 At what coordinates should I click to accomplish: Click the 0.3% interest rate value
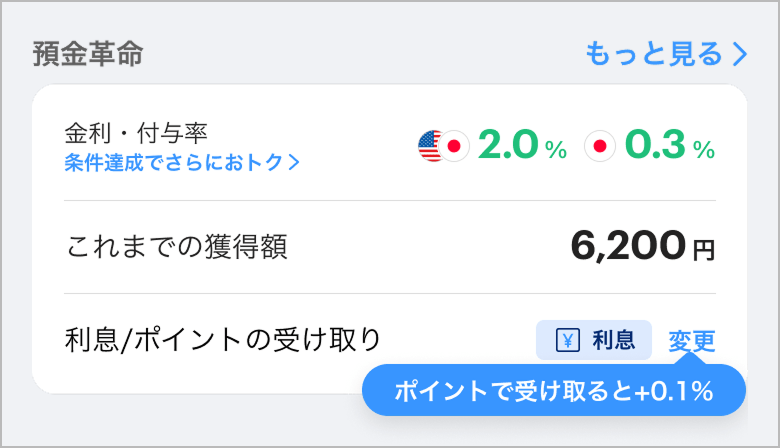click(670, 145)
